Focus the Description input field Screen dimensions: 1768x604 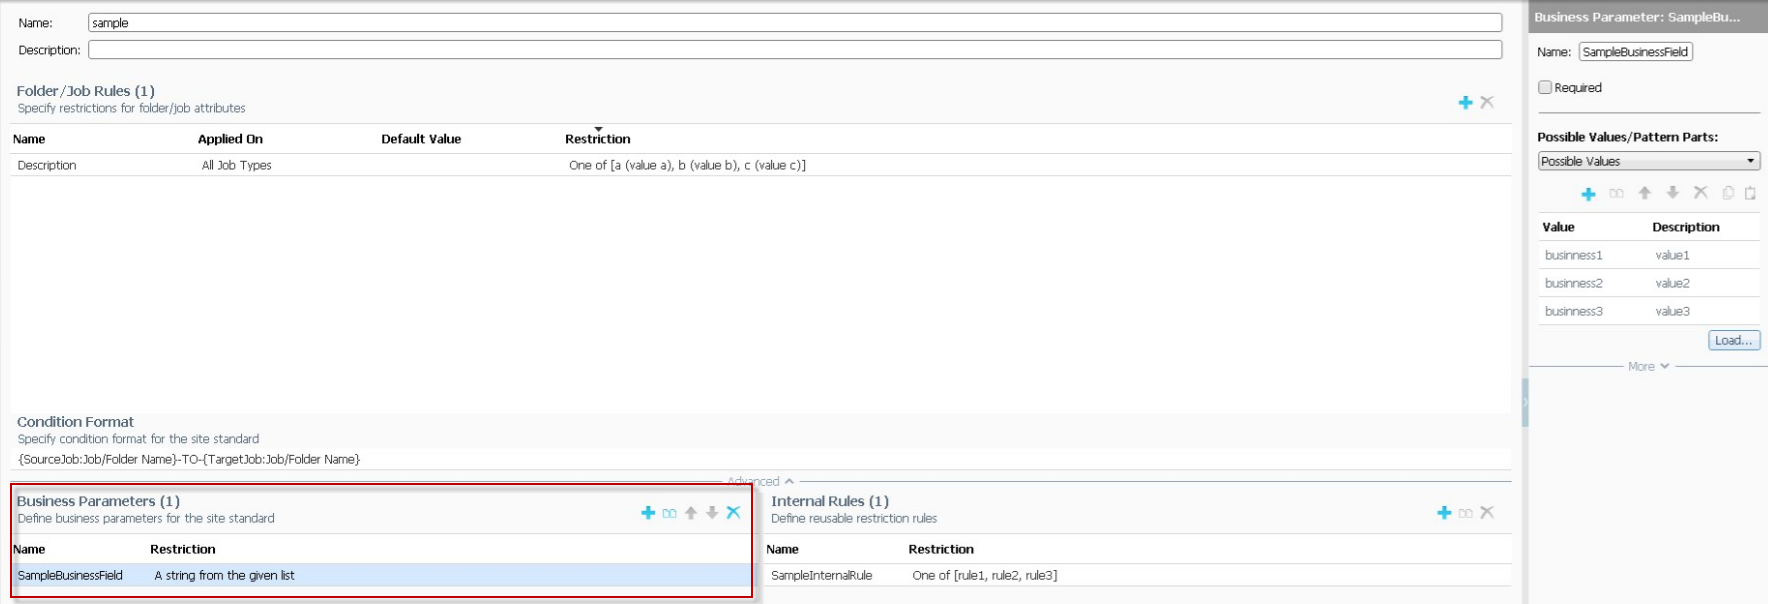coord(795,49)
